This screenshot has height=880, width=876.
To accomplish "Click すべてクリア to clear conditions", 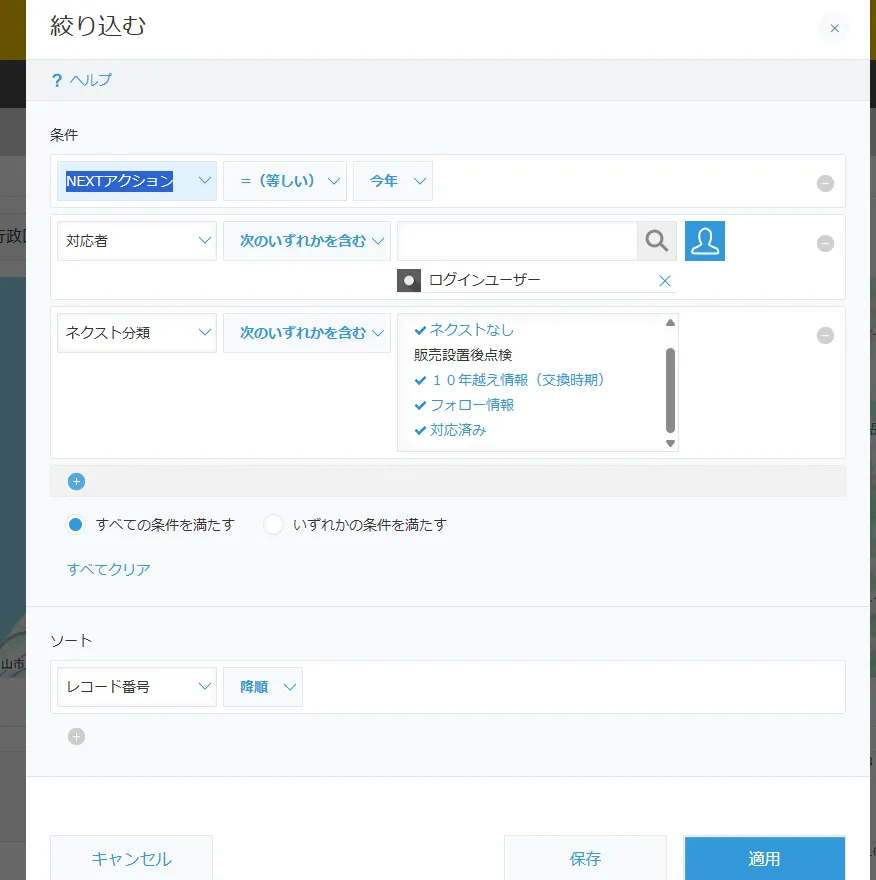I will coord(109,569).
